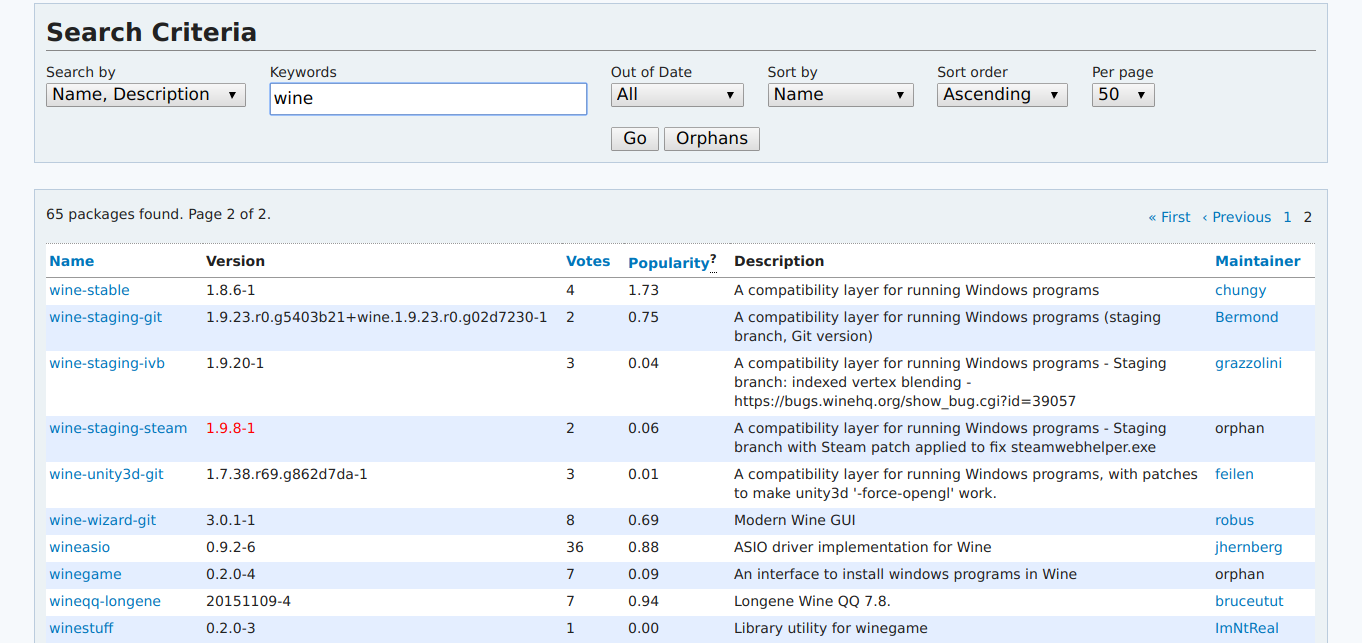The height and width of the screenshot is (643, 1362).
Task: View maintainer chungy's profile
Action: [x=1241, y=290]
